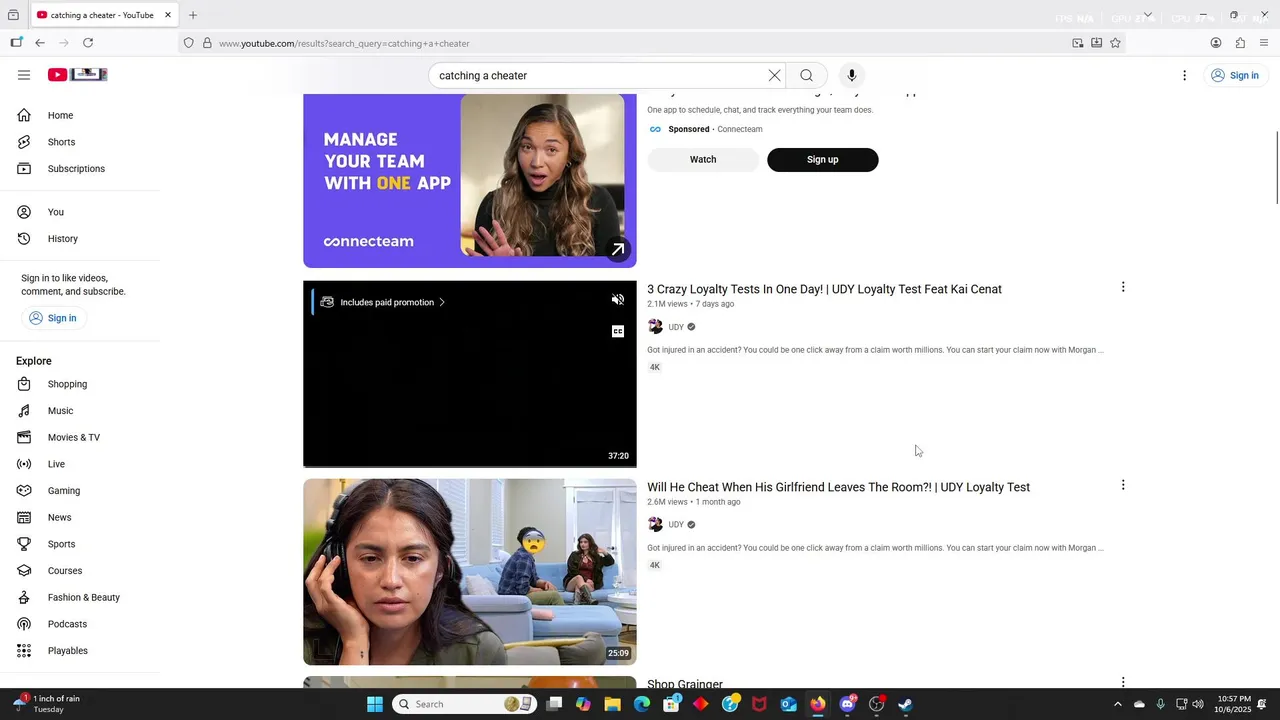The width and height of the screenshot is (1280, 720).
Task: Open a new browser tab
Action: pos(193,15)
